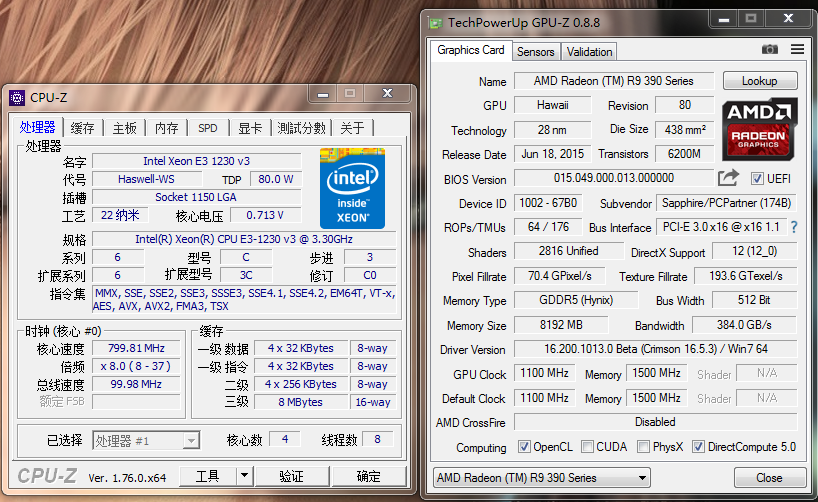This screenshot has width=818, height=502.
Task: Click the GPU-Z title bar app icon
Action: [435, 23]
